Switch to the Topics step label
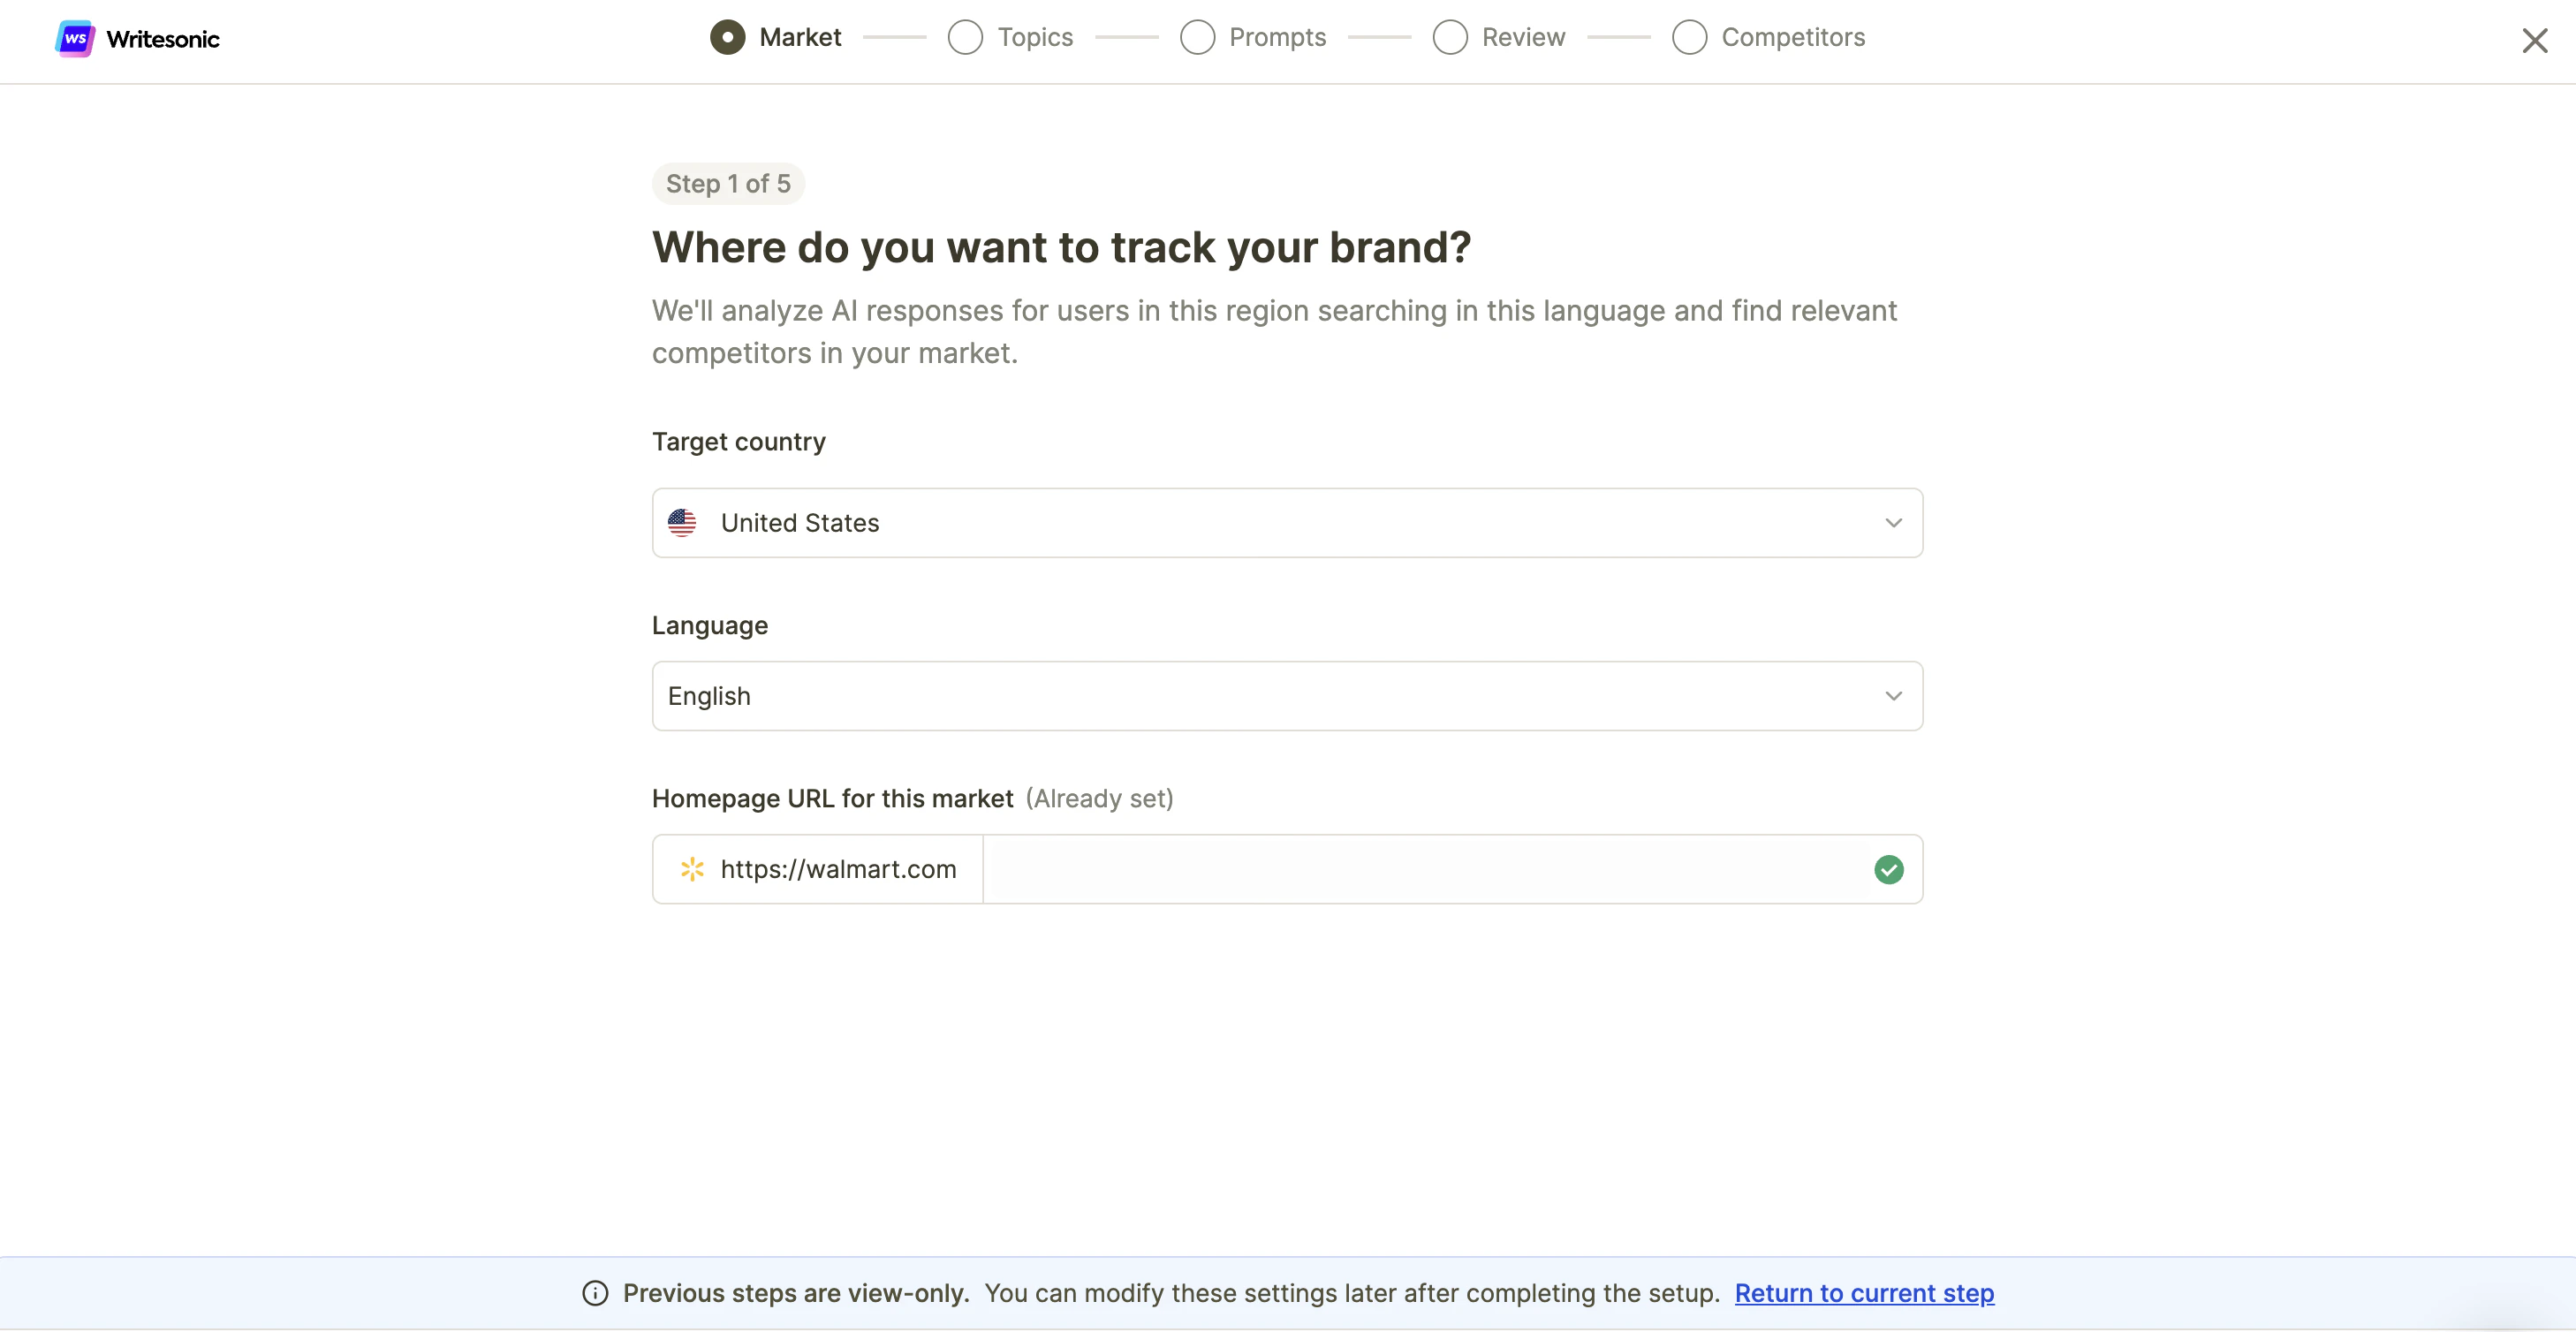The height and width of the screenshot is (1332, 2576). pos(1035,38)
